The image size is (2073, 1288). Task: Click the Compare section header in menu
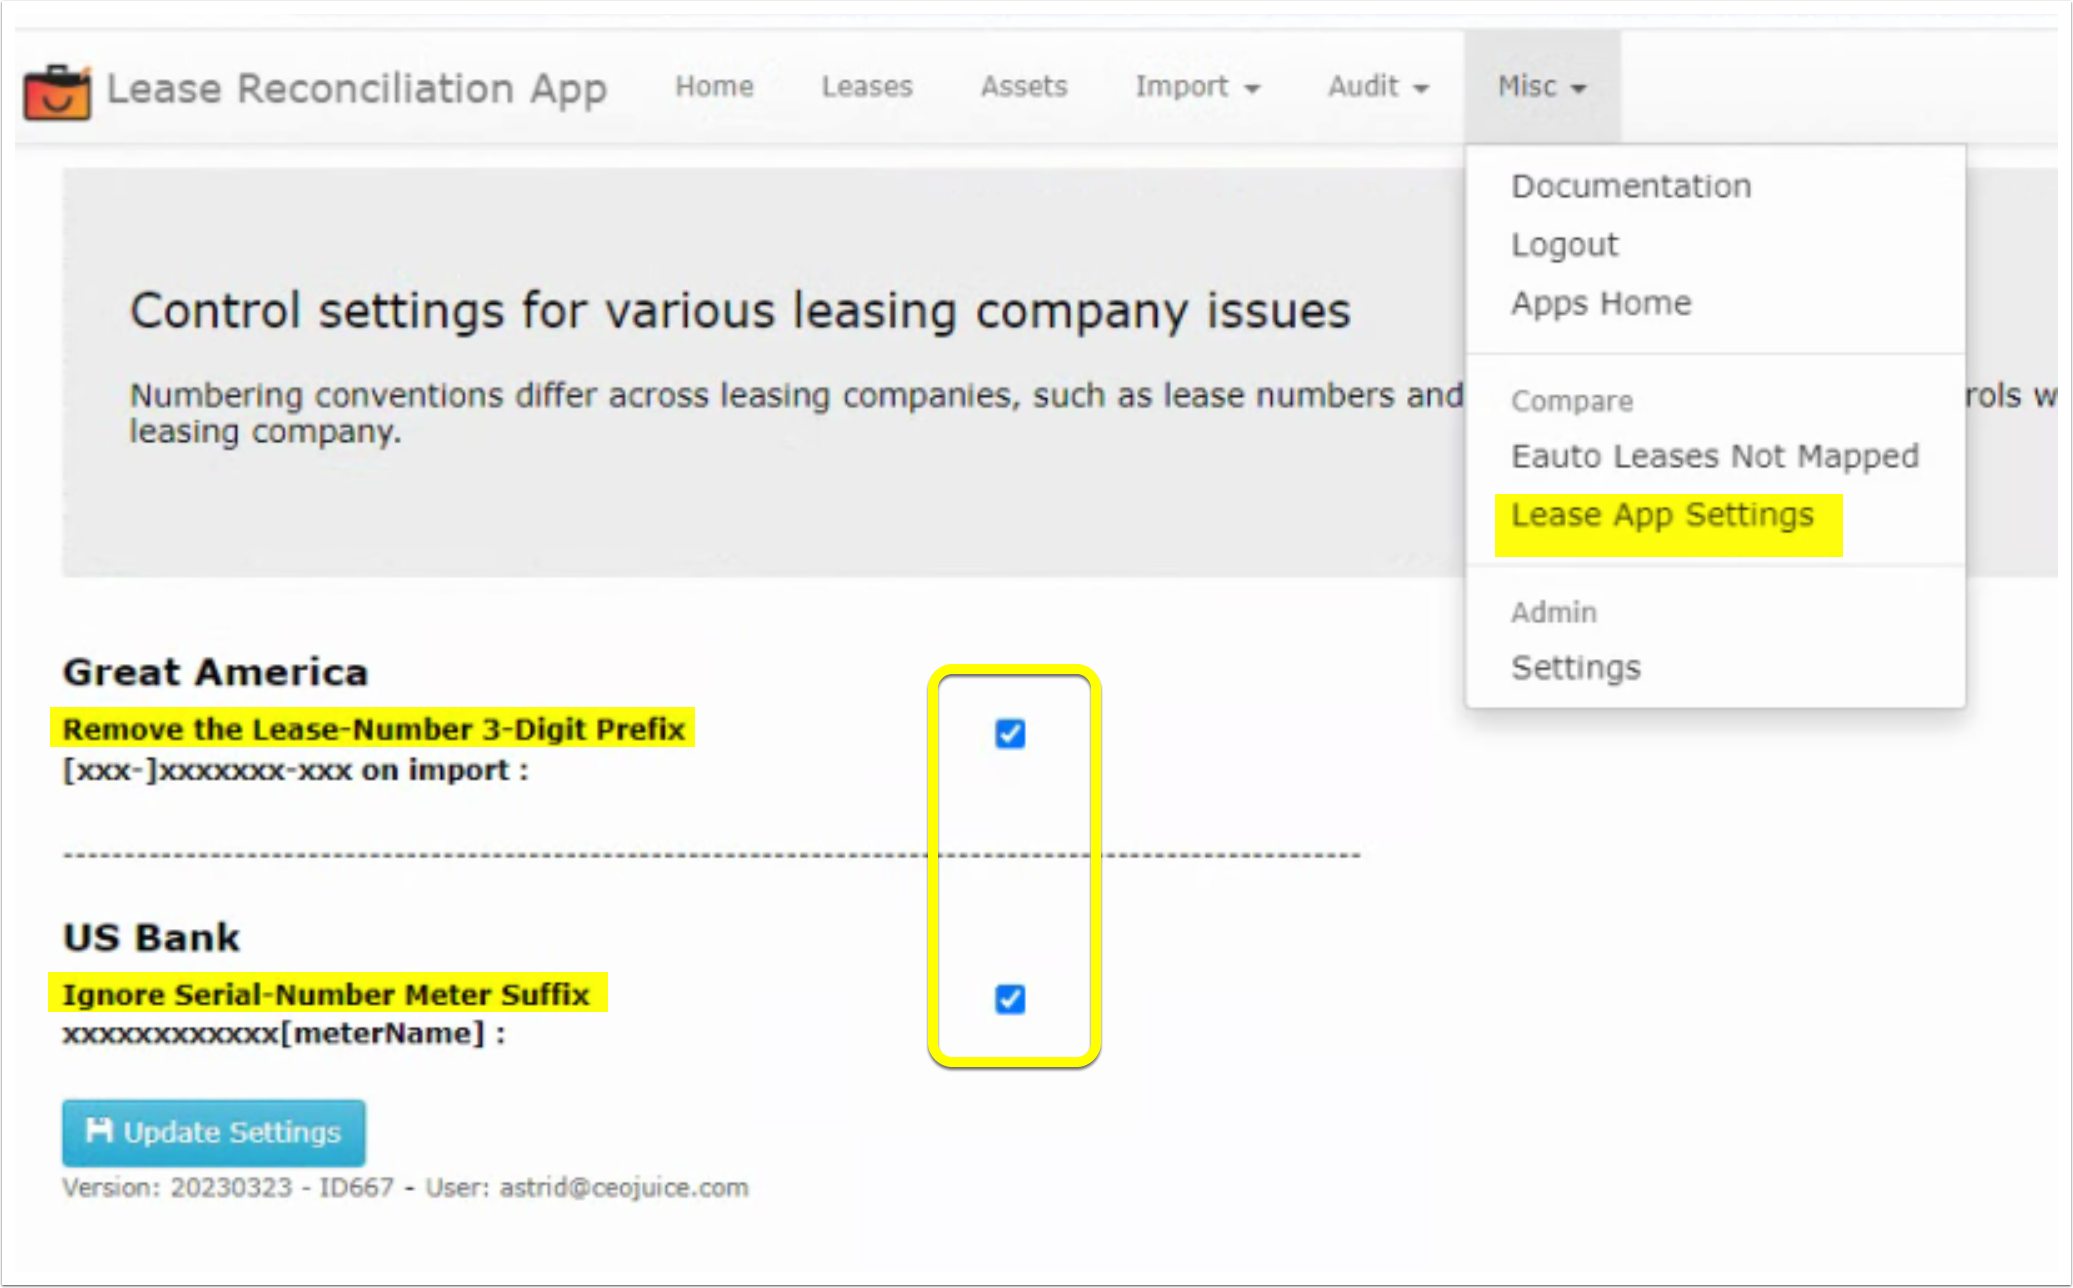pyautogui.click(x=1572, y=401)
